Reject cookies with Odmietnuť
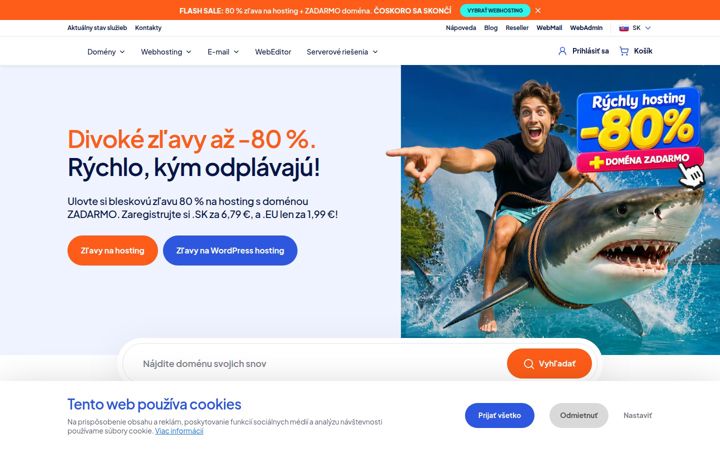Screen dimensions: 720x450 click(x=579, y=415)
